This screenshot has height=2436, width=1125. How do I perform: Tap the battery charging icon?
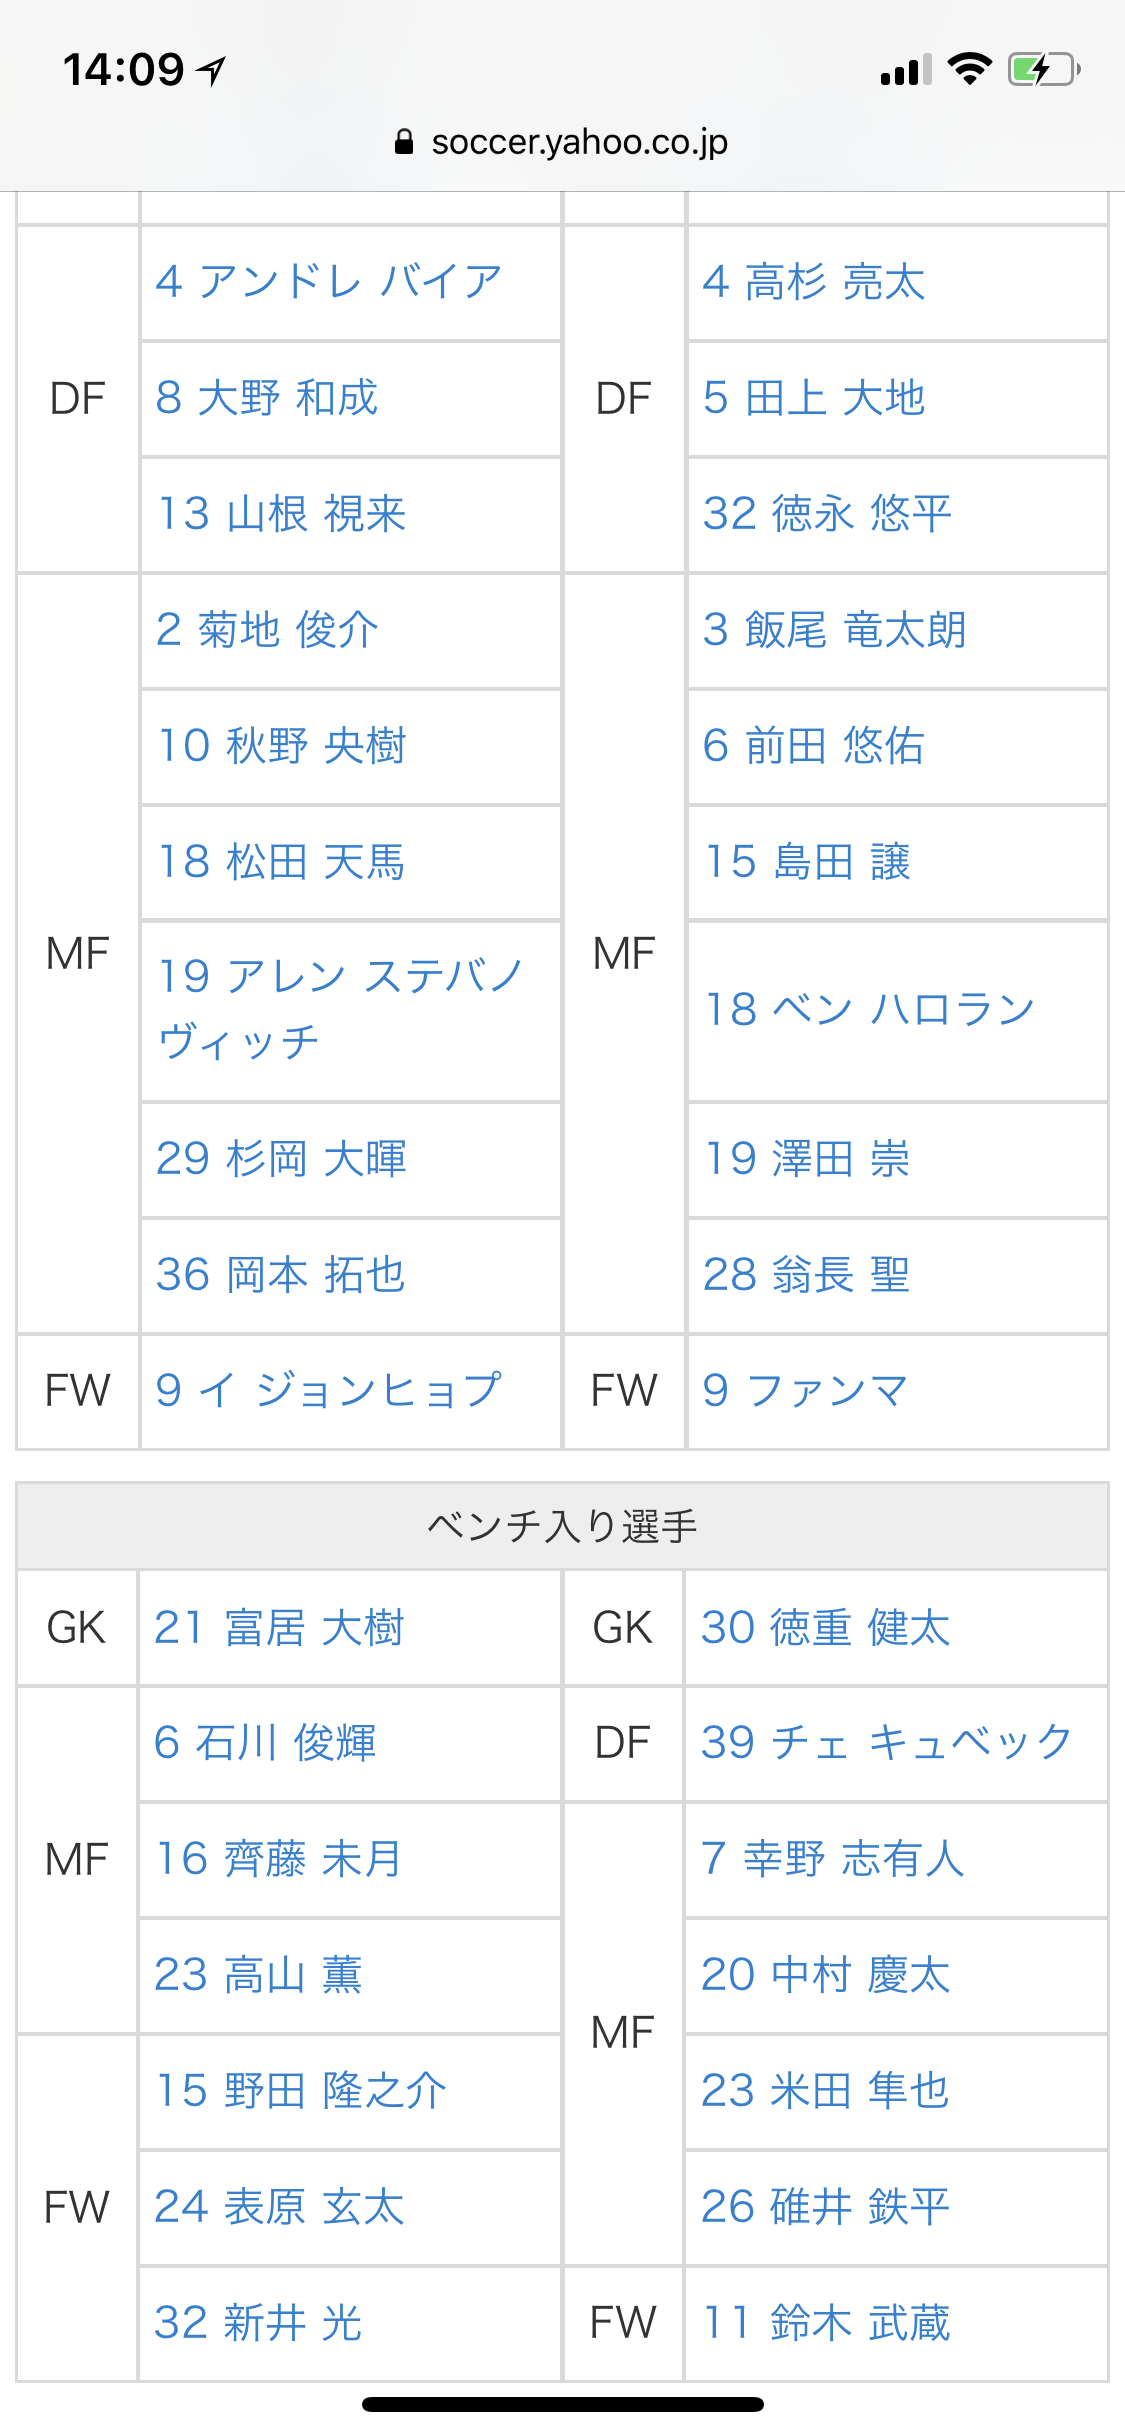[x=1044, y=69]
